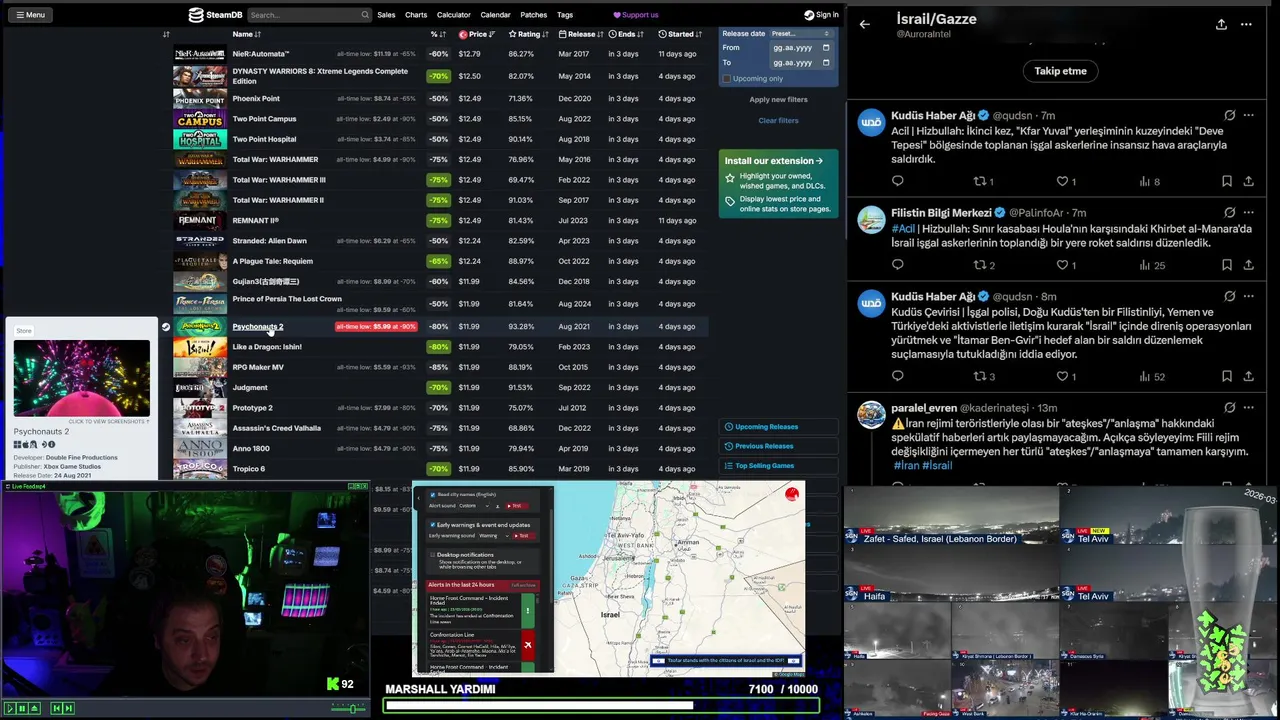Open the Calculator menu item
Screen dimensions: 1280x720
pyautogui.click(x=453, y=15)
